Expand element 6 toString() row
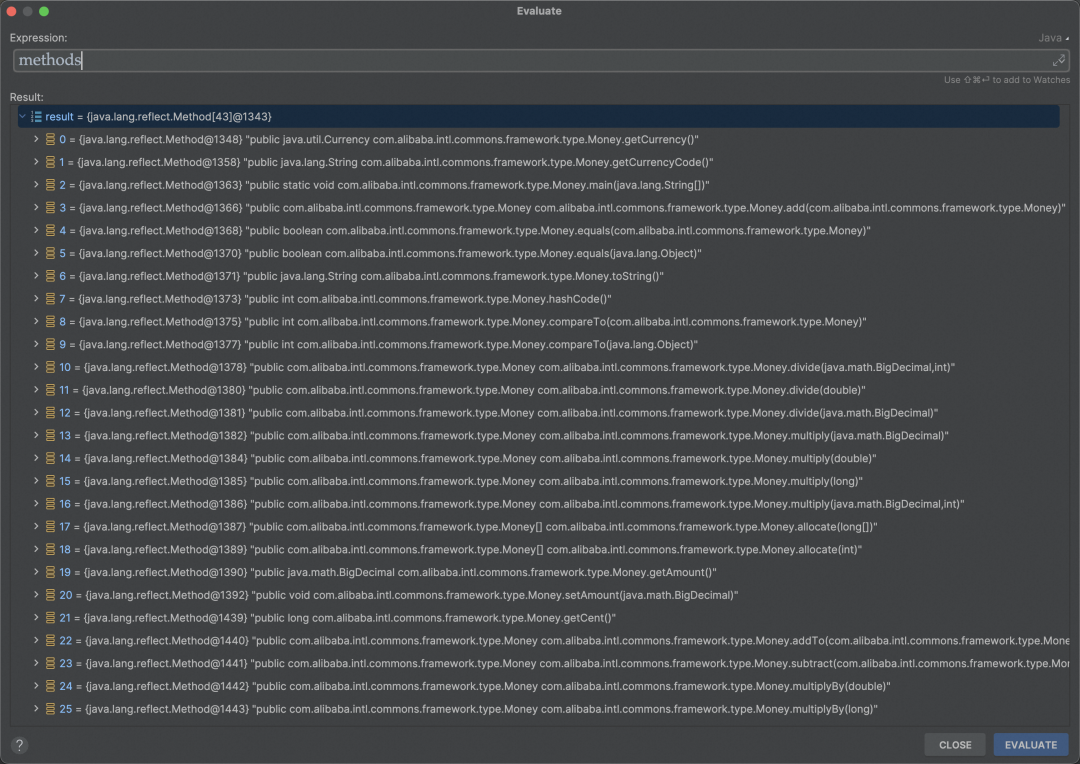The width and height of the screenshot is (1080, 764). click(x=36, y=276)
